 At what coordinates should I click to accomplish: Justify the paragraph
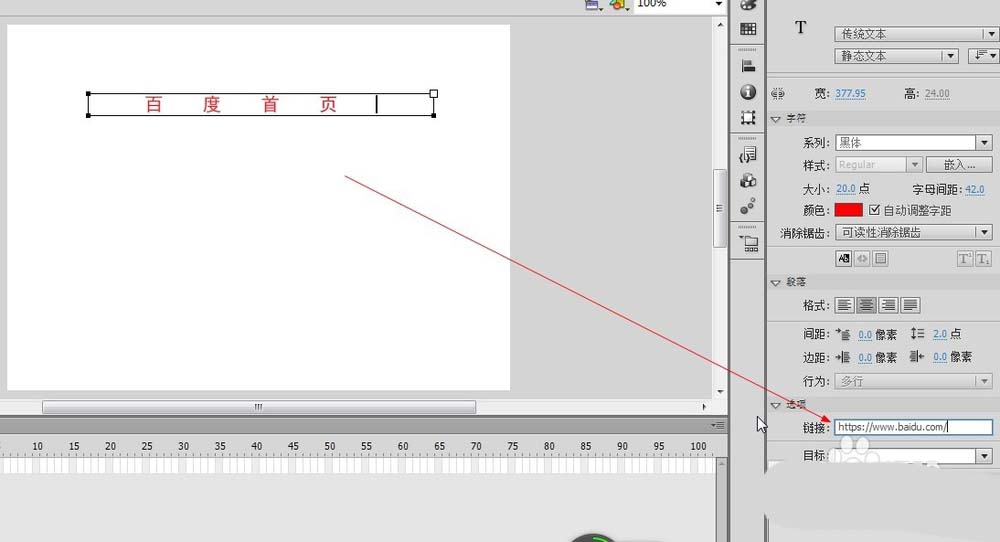pos(910,305)
